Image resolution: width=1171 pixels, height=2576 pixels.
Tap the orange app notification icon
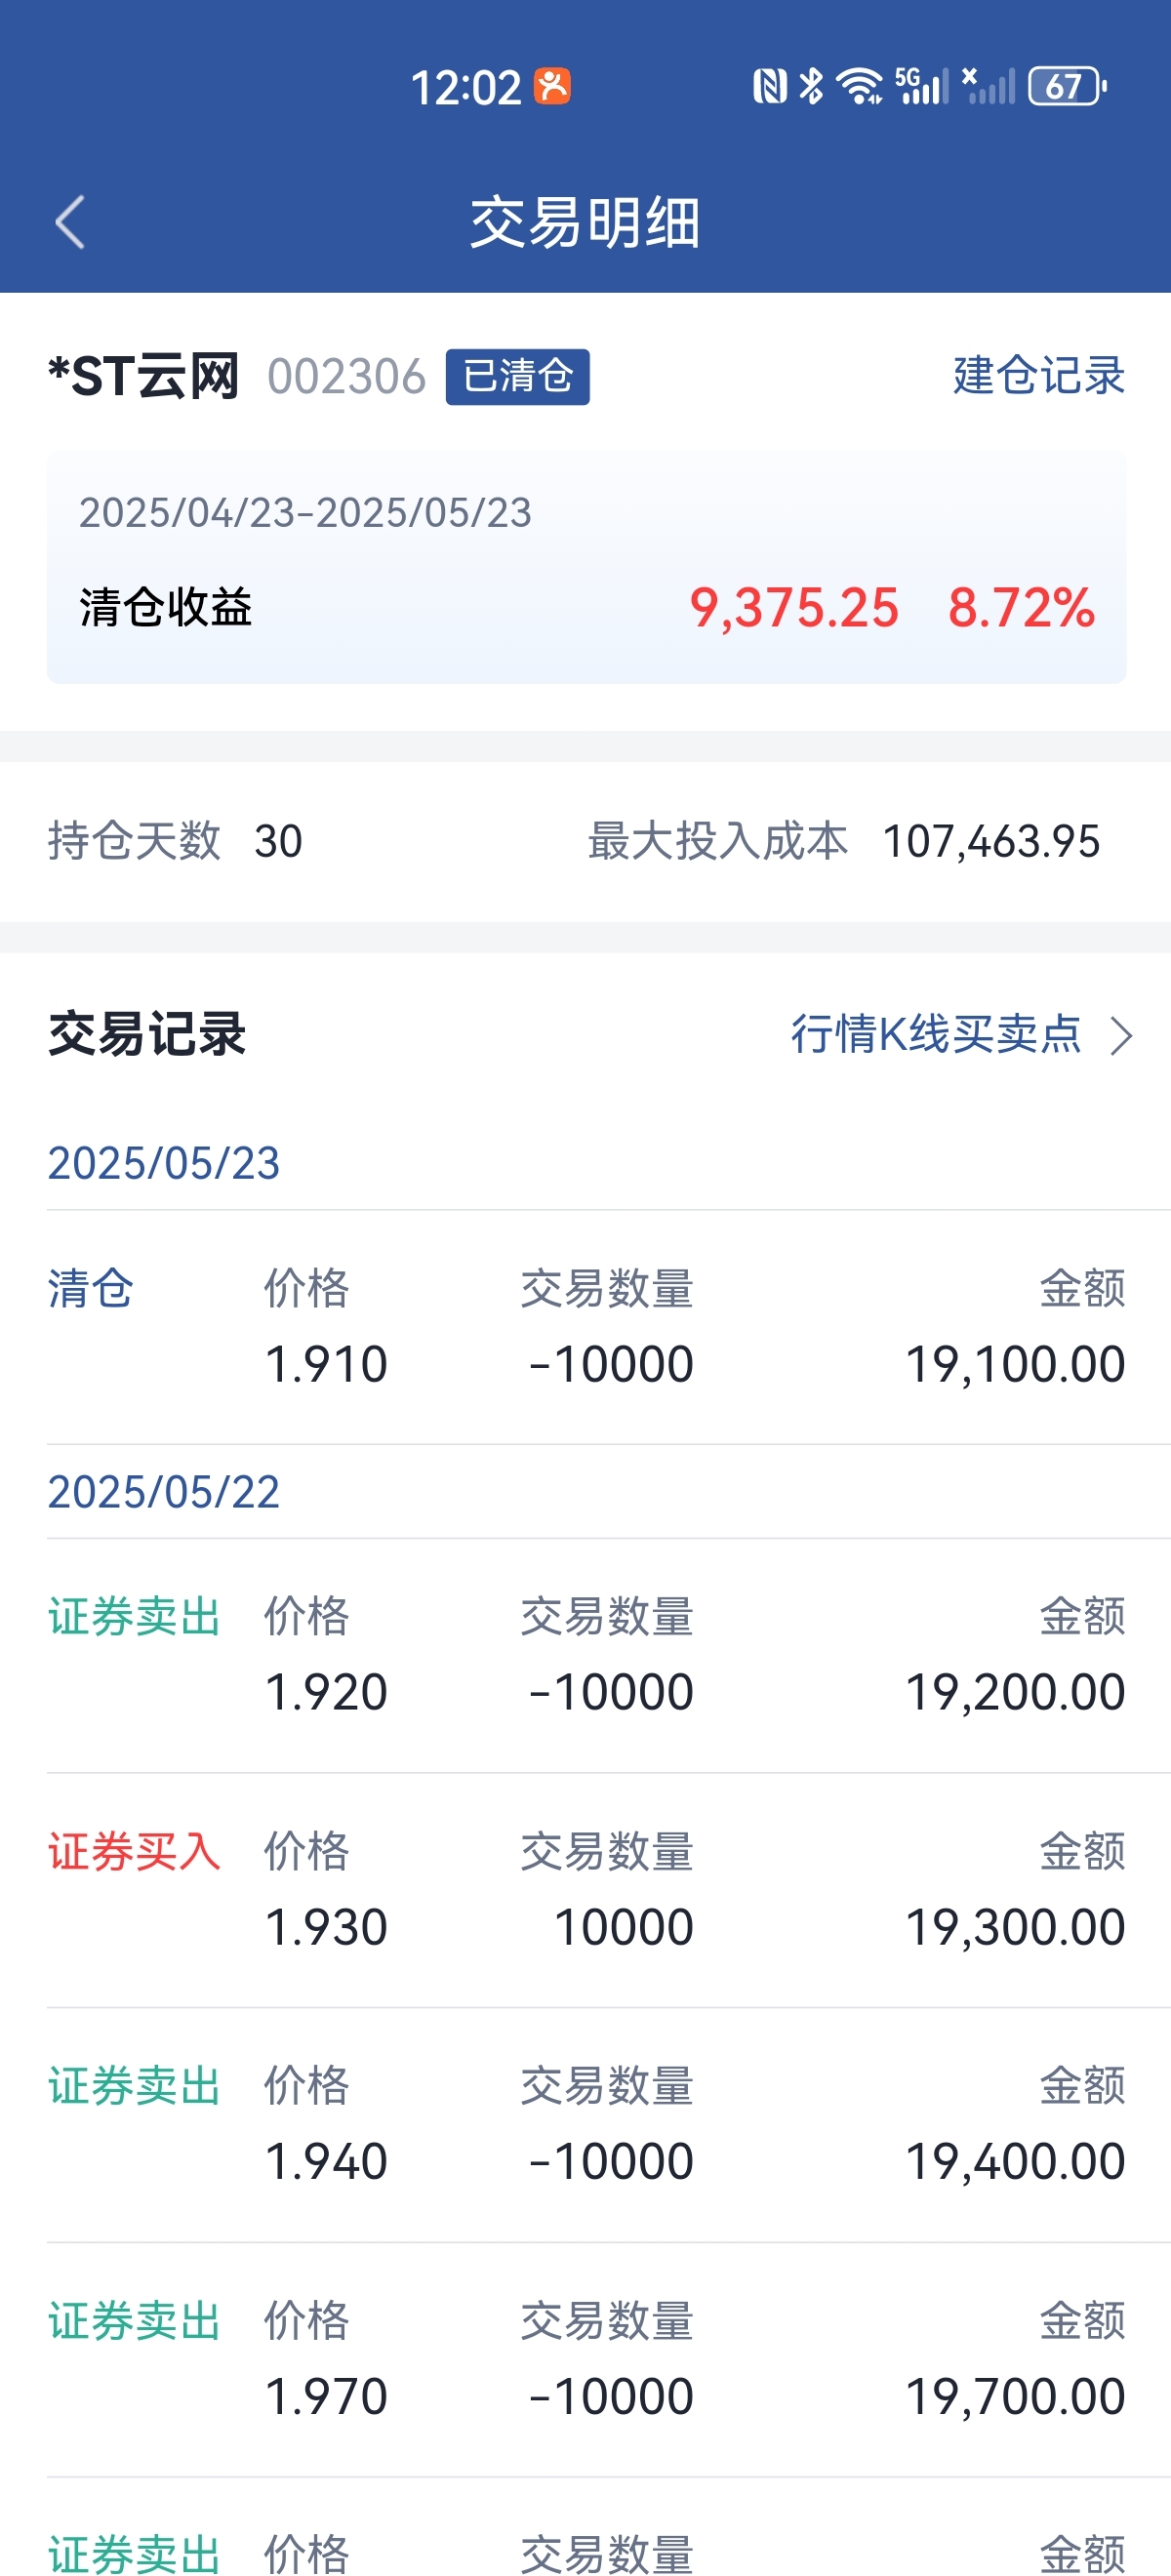[x=552, y=87]
